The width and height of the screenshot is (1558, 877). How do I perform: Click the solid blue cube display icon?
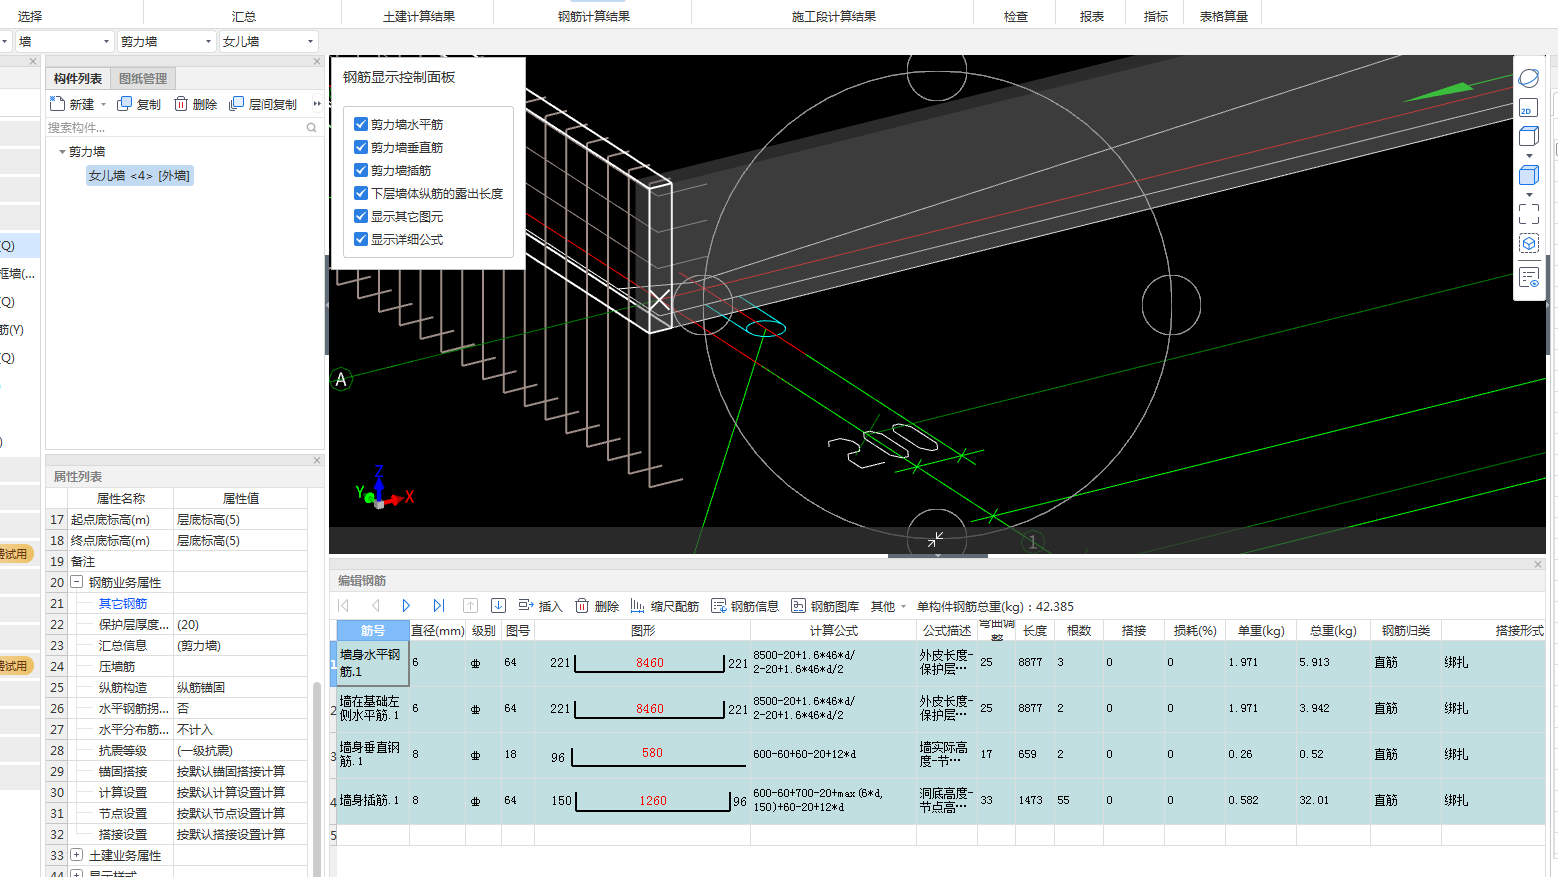point(1528,175)
